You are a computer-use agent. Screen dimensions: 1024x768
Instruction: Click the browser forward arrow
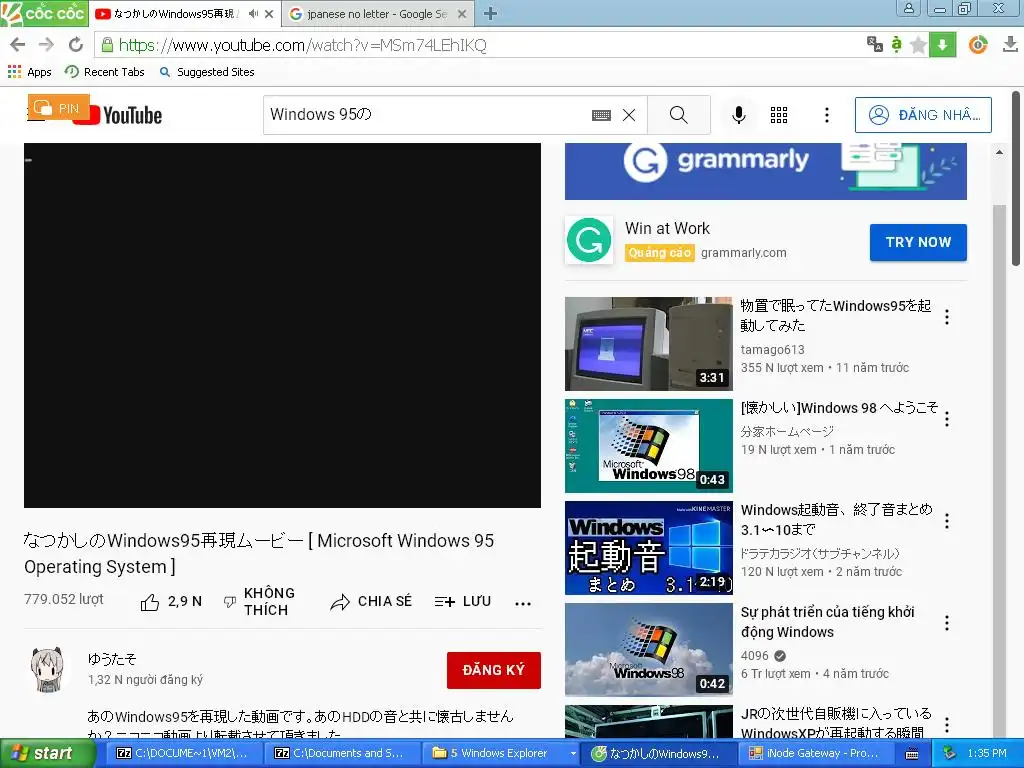46,44
